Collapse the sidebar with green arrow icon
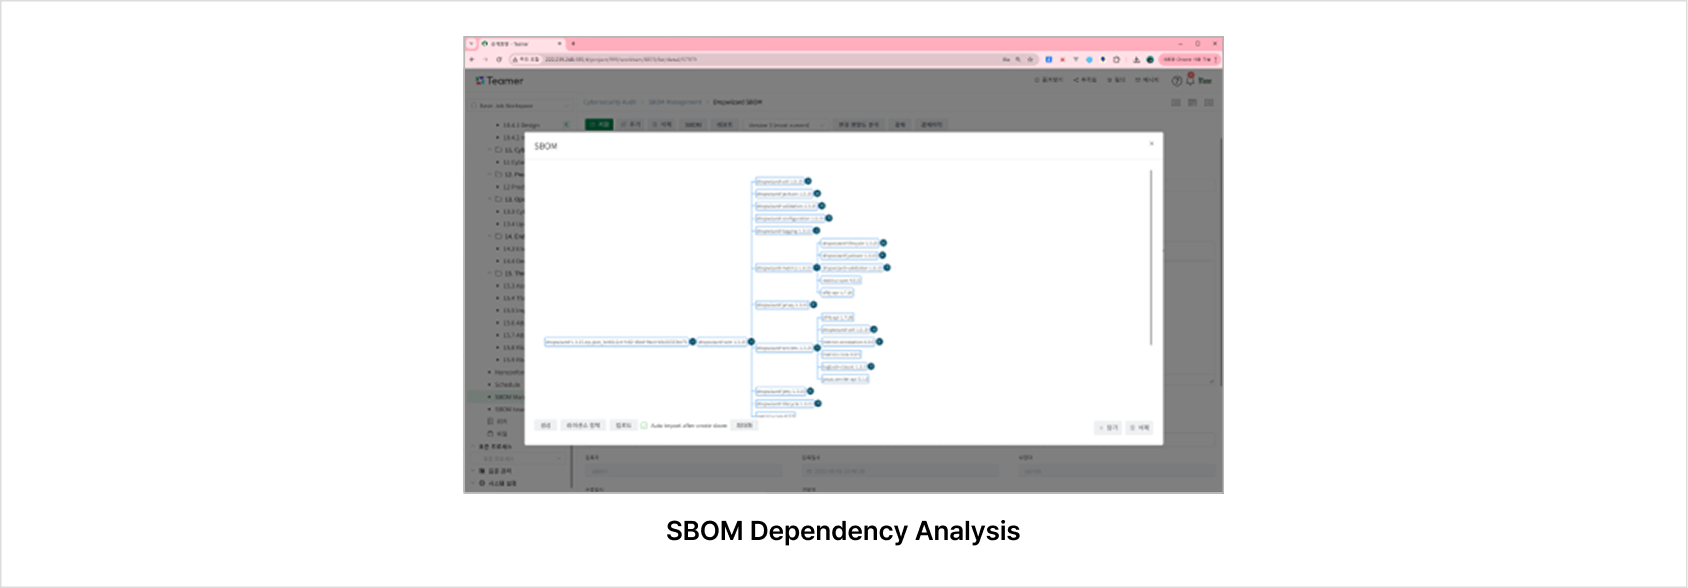The width and height of the screenshot is (1688, 588). tap(566, 125)
